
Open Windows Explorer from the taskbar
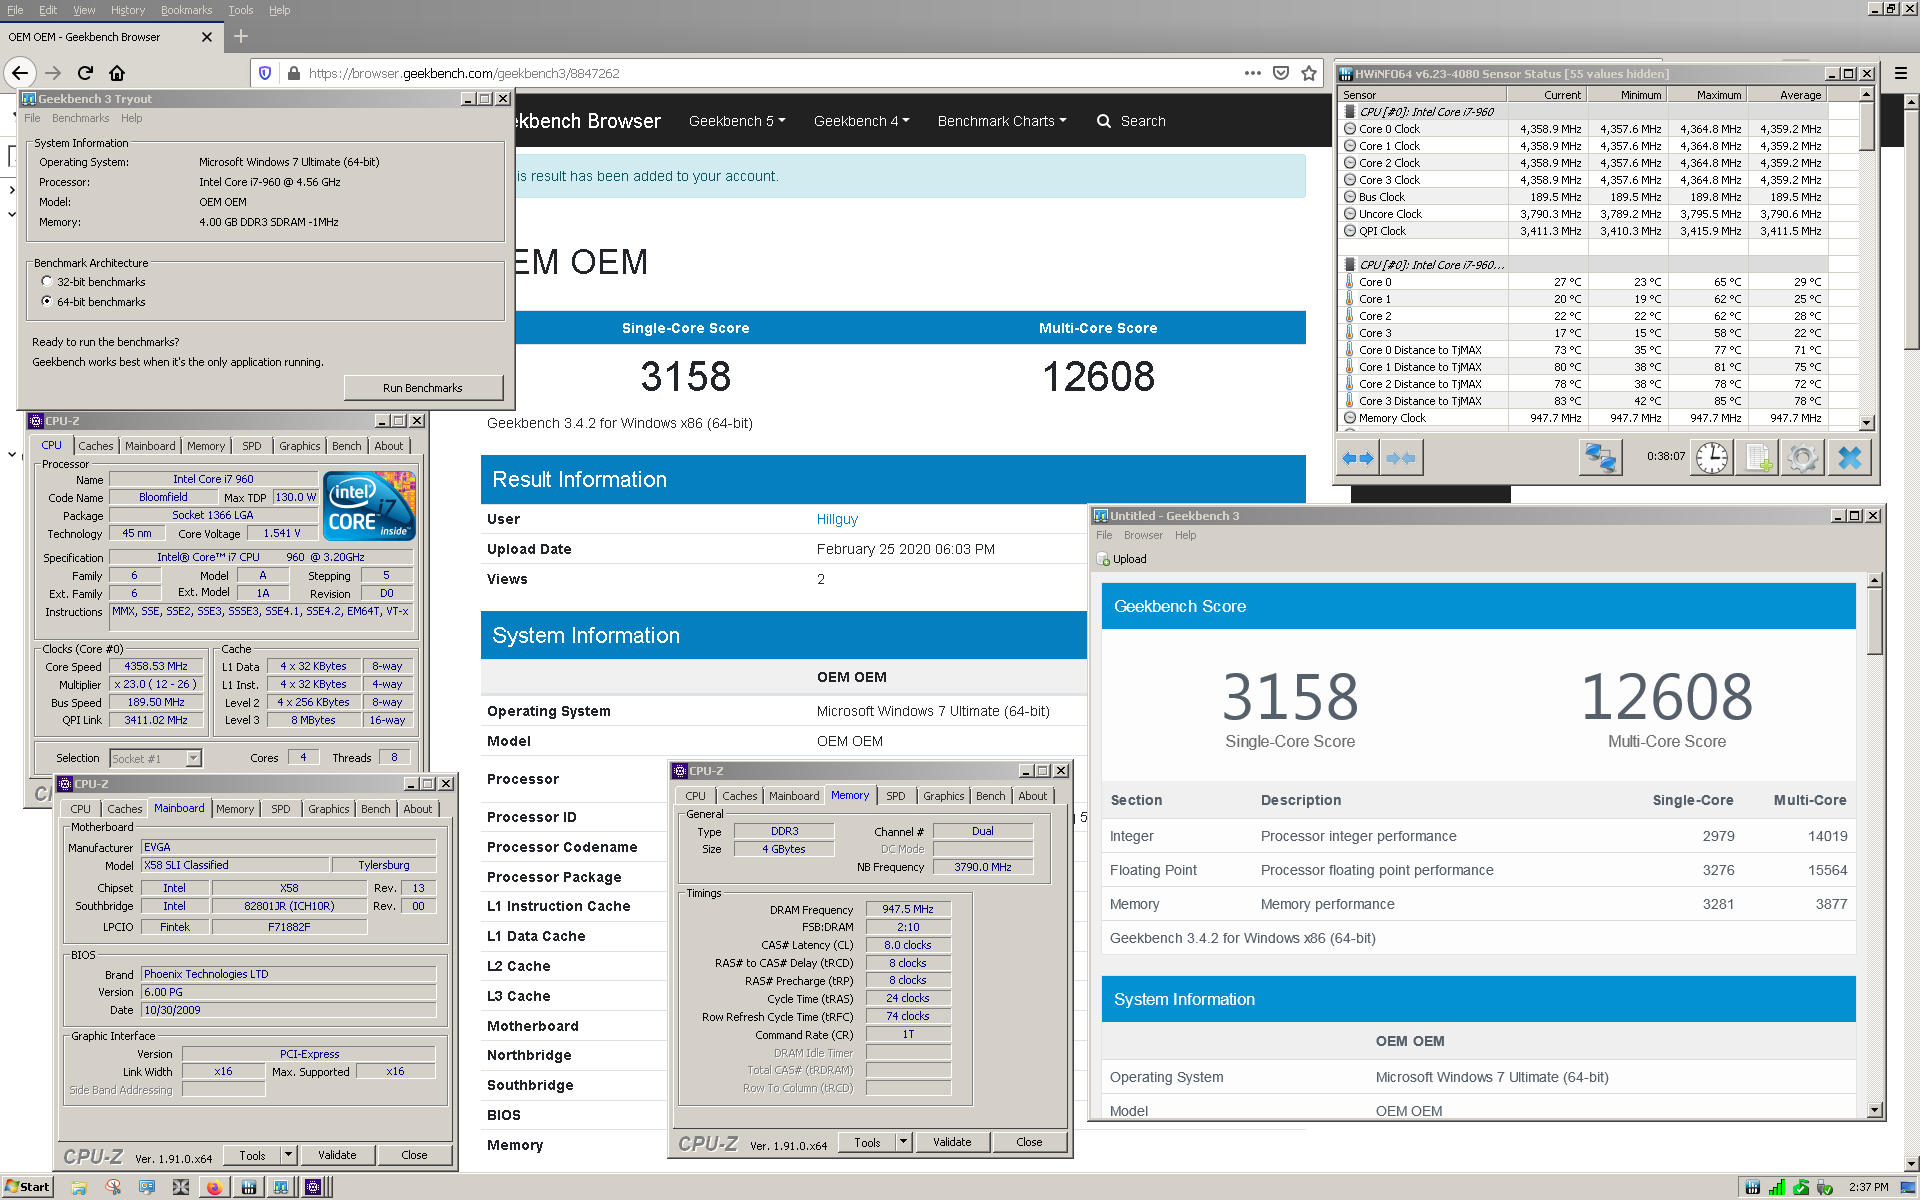(79, 1187)
